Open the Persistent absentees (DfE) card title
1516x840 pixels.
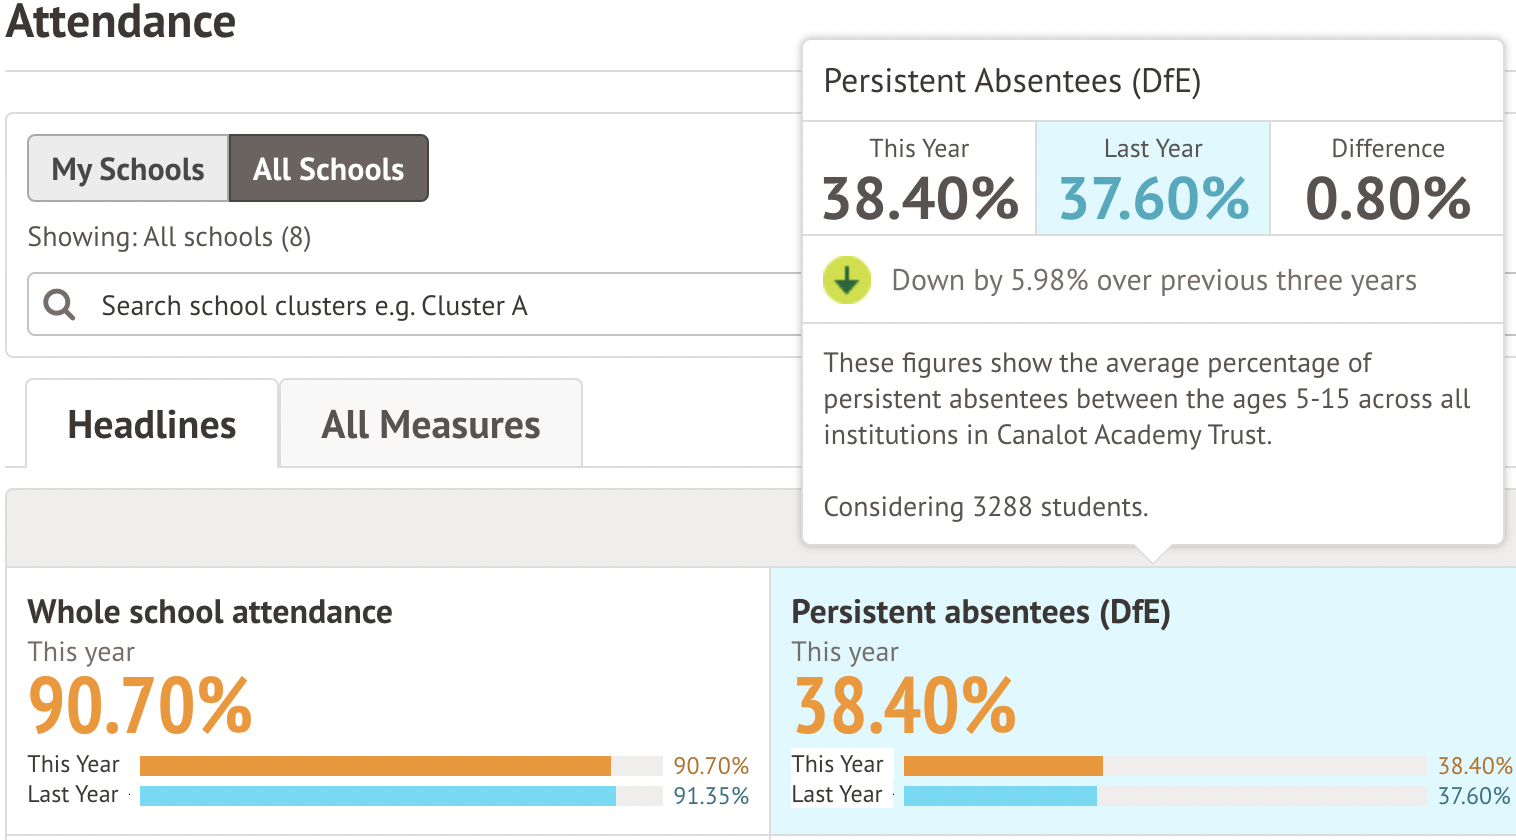[x=981, y=612]
